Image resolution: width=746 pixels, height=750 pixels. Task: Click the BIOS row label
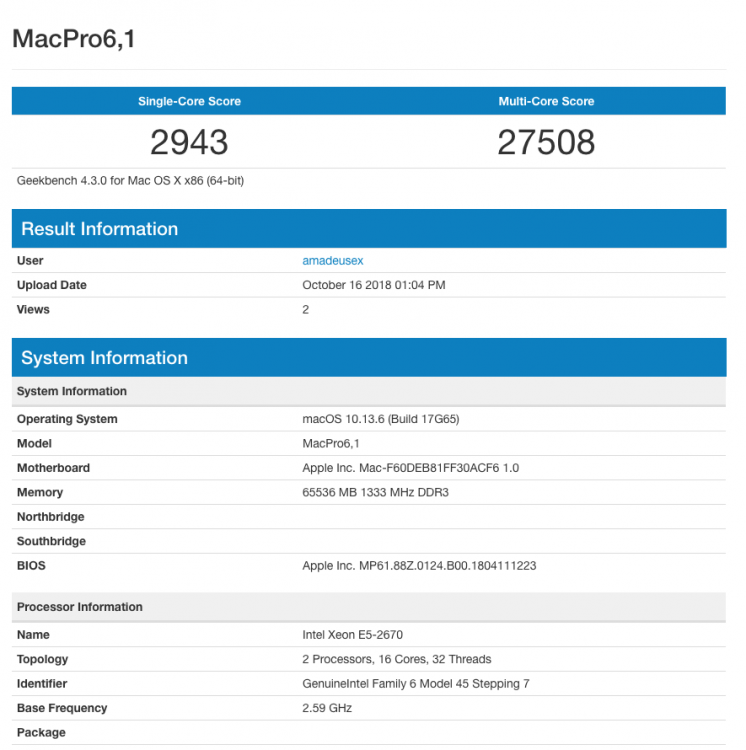31,565
